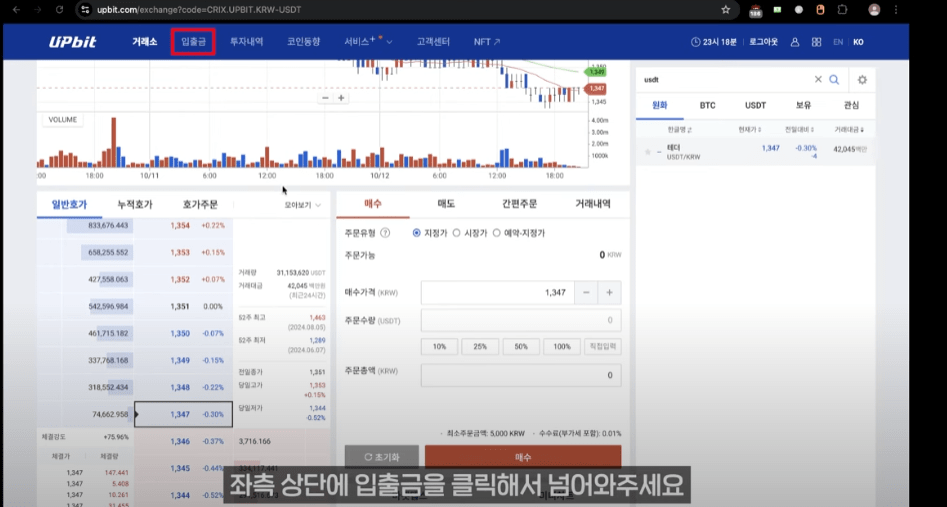Open the user profile icon in the header

coord(795,42)
